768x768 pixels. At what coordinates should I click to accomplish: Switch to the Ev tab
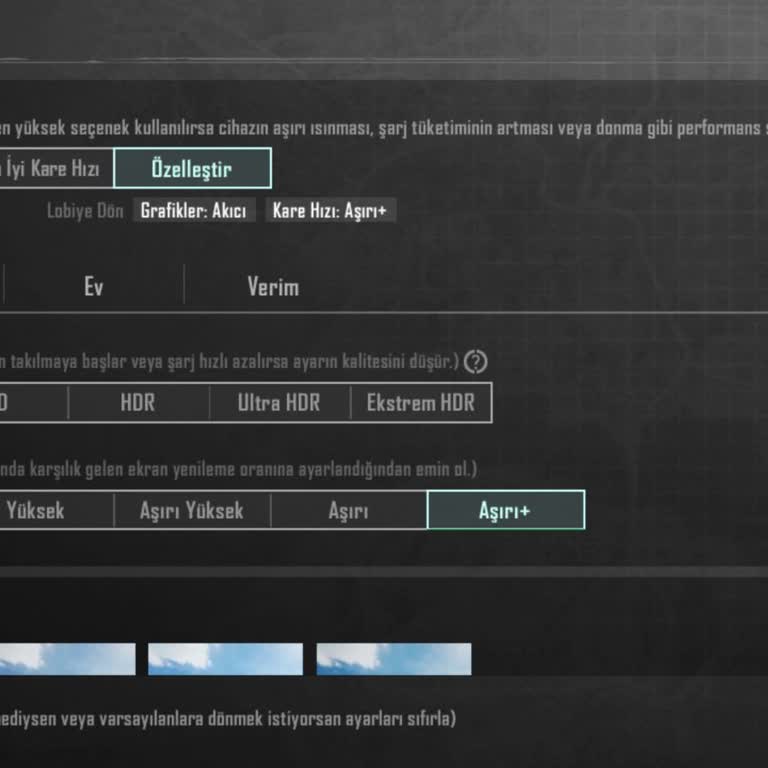93,287
